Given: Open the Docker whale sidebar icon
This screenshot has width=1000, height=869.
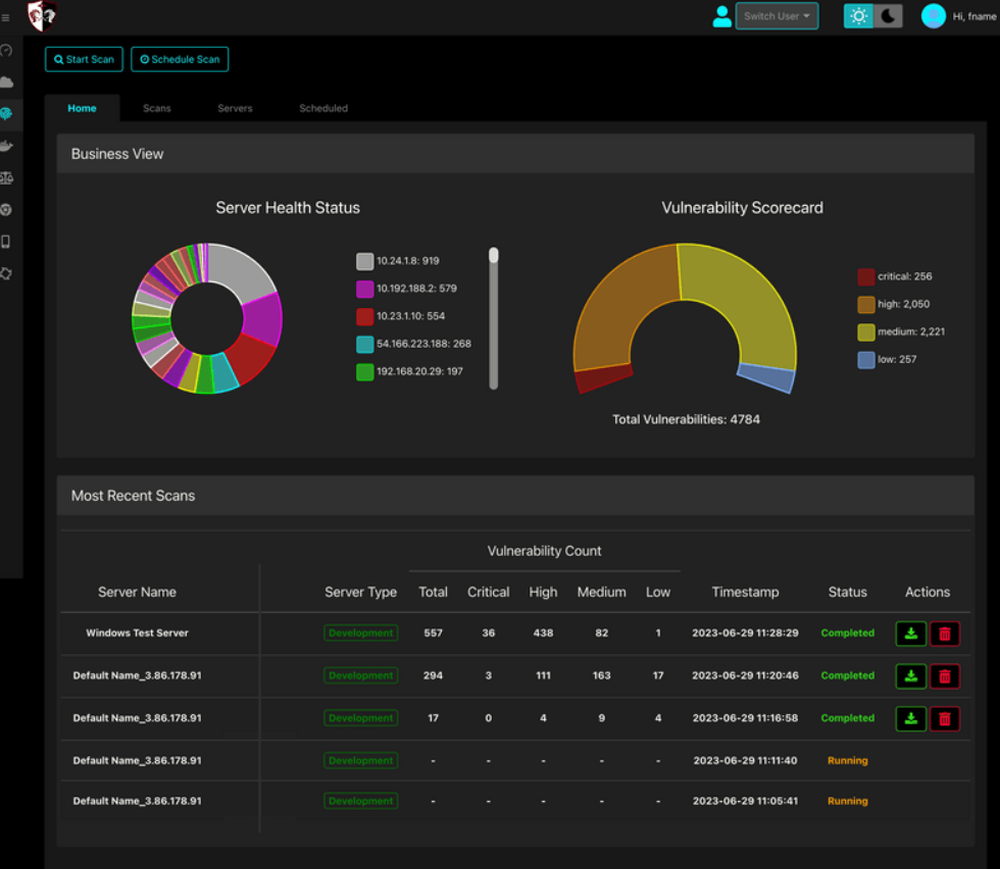Looking at the screenshot, I should (6, 146).
